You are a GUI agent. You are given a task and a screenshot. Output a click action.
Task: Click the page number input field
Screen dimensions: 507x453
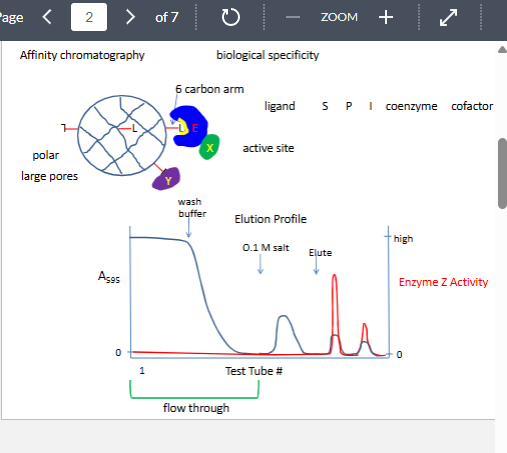pyautogui.click(x=89, y=17)
